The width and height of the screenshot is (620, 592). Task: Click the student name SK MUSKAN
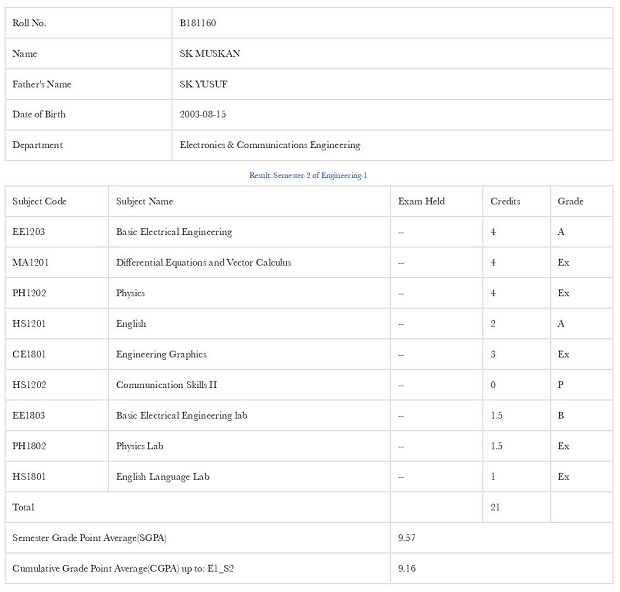pyautogui.click(x=210, y=53)
